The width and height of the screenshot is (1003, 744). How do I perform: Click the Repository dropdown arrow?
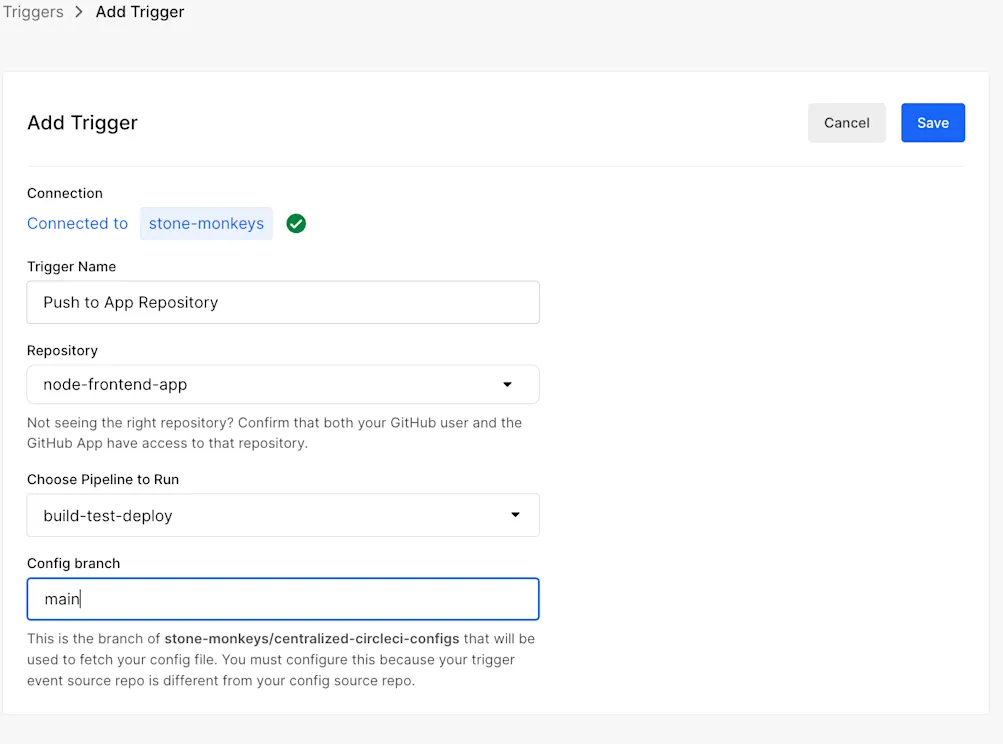point(507,384)
